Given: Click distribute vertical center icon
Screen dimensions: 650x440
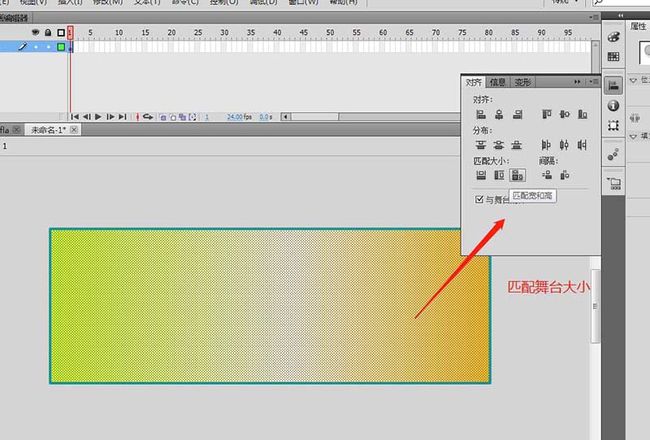Looking at the screenshot, I should pyautogui.click(x=499, y=145).
